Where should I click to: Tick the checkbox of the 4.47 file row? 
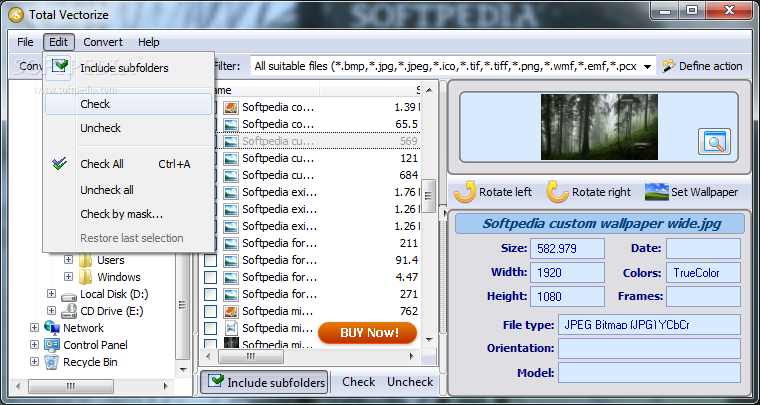[210, 277]
